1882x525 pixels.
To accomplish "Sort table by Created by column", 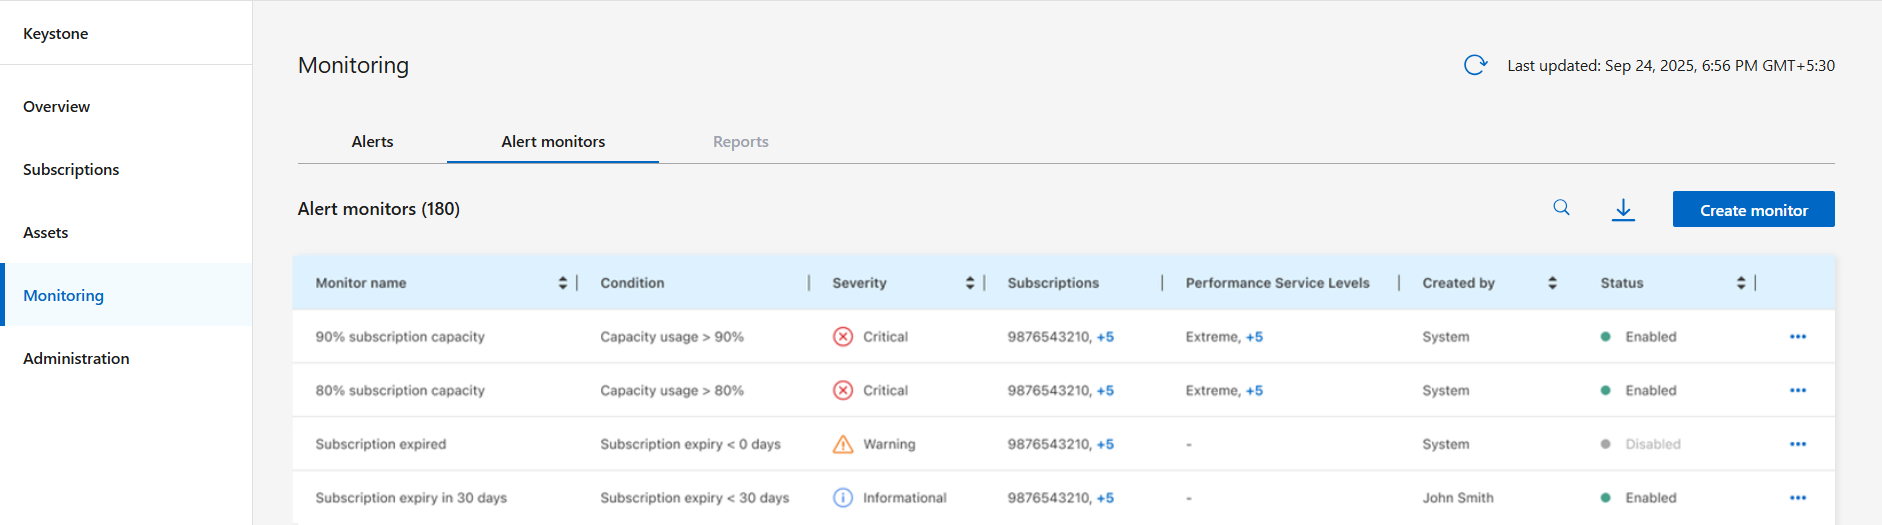I will point(1552,283).
